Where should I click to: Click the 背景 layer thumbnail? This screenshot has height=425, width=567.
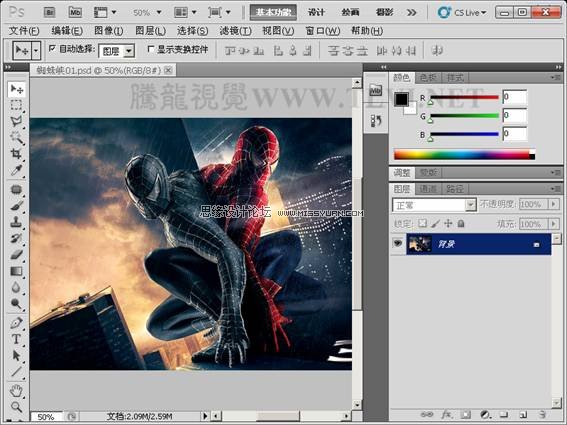[x=419, y=244]
